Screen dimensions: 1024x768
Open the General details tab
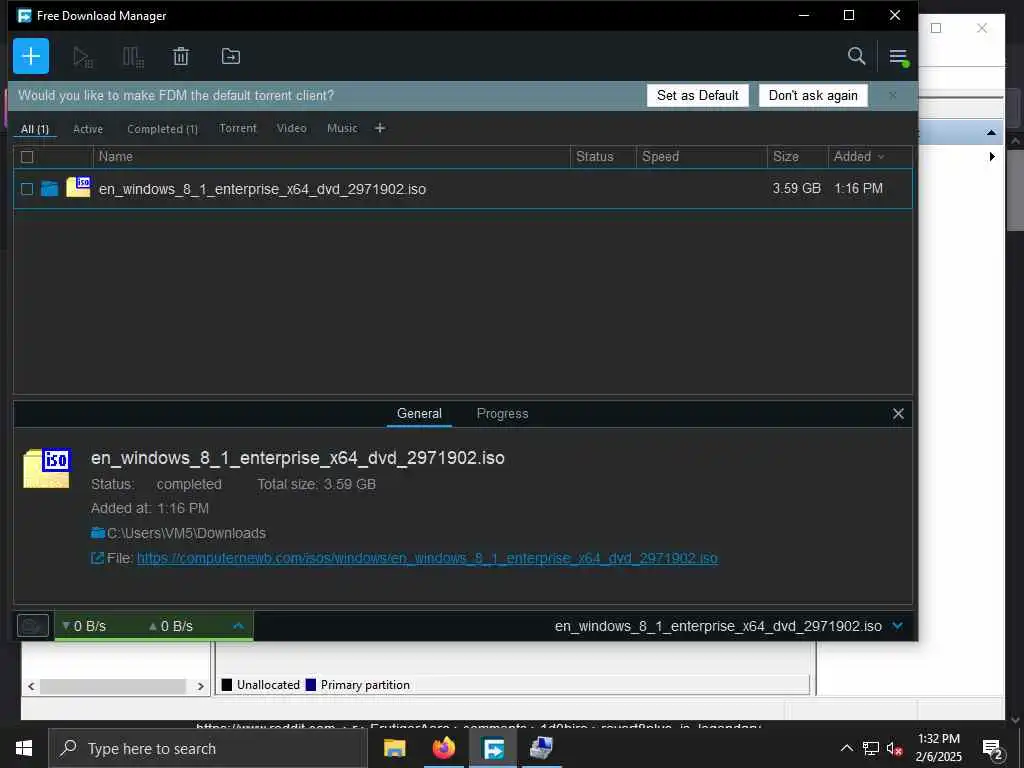(419, 413)
